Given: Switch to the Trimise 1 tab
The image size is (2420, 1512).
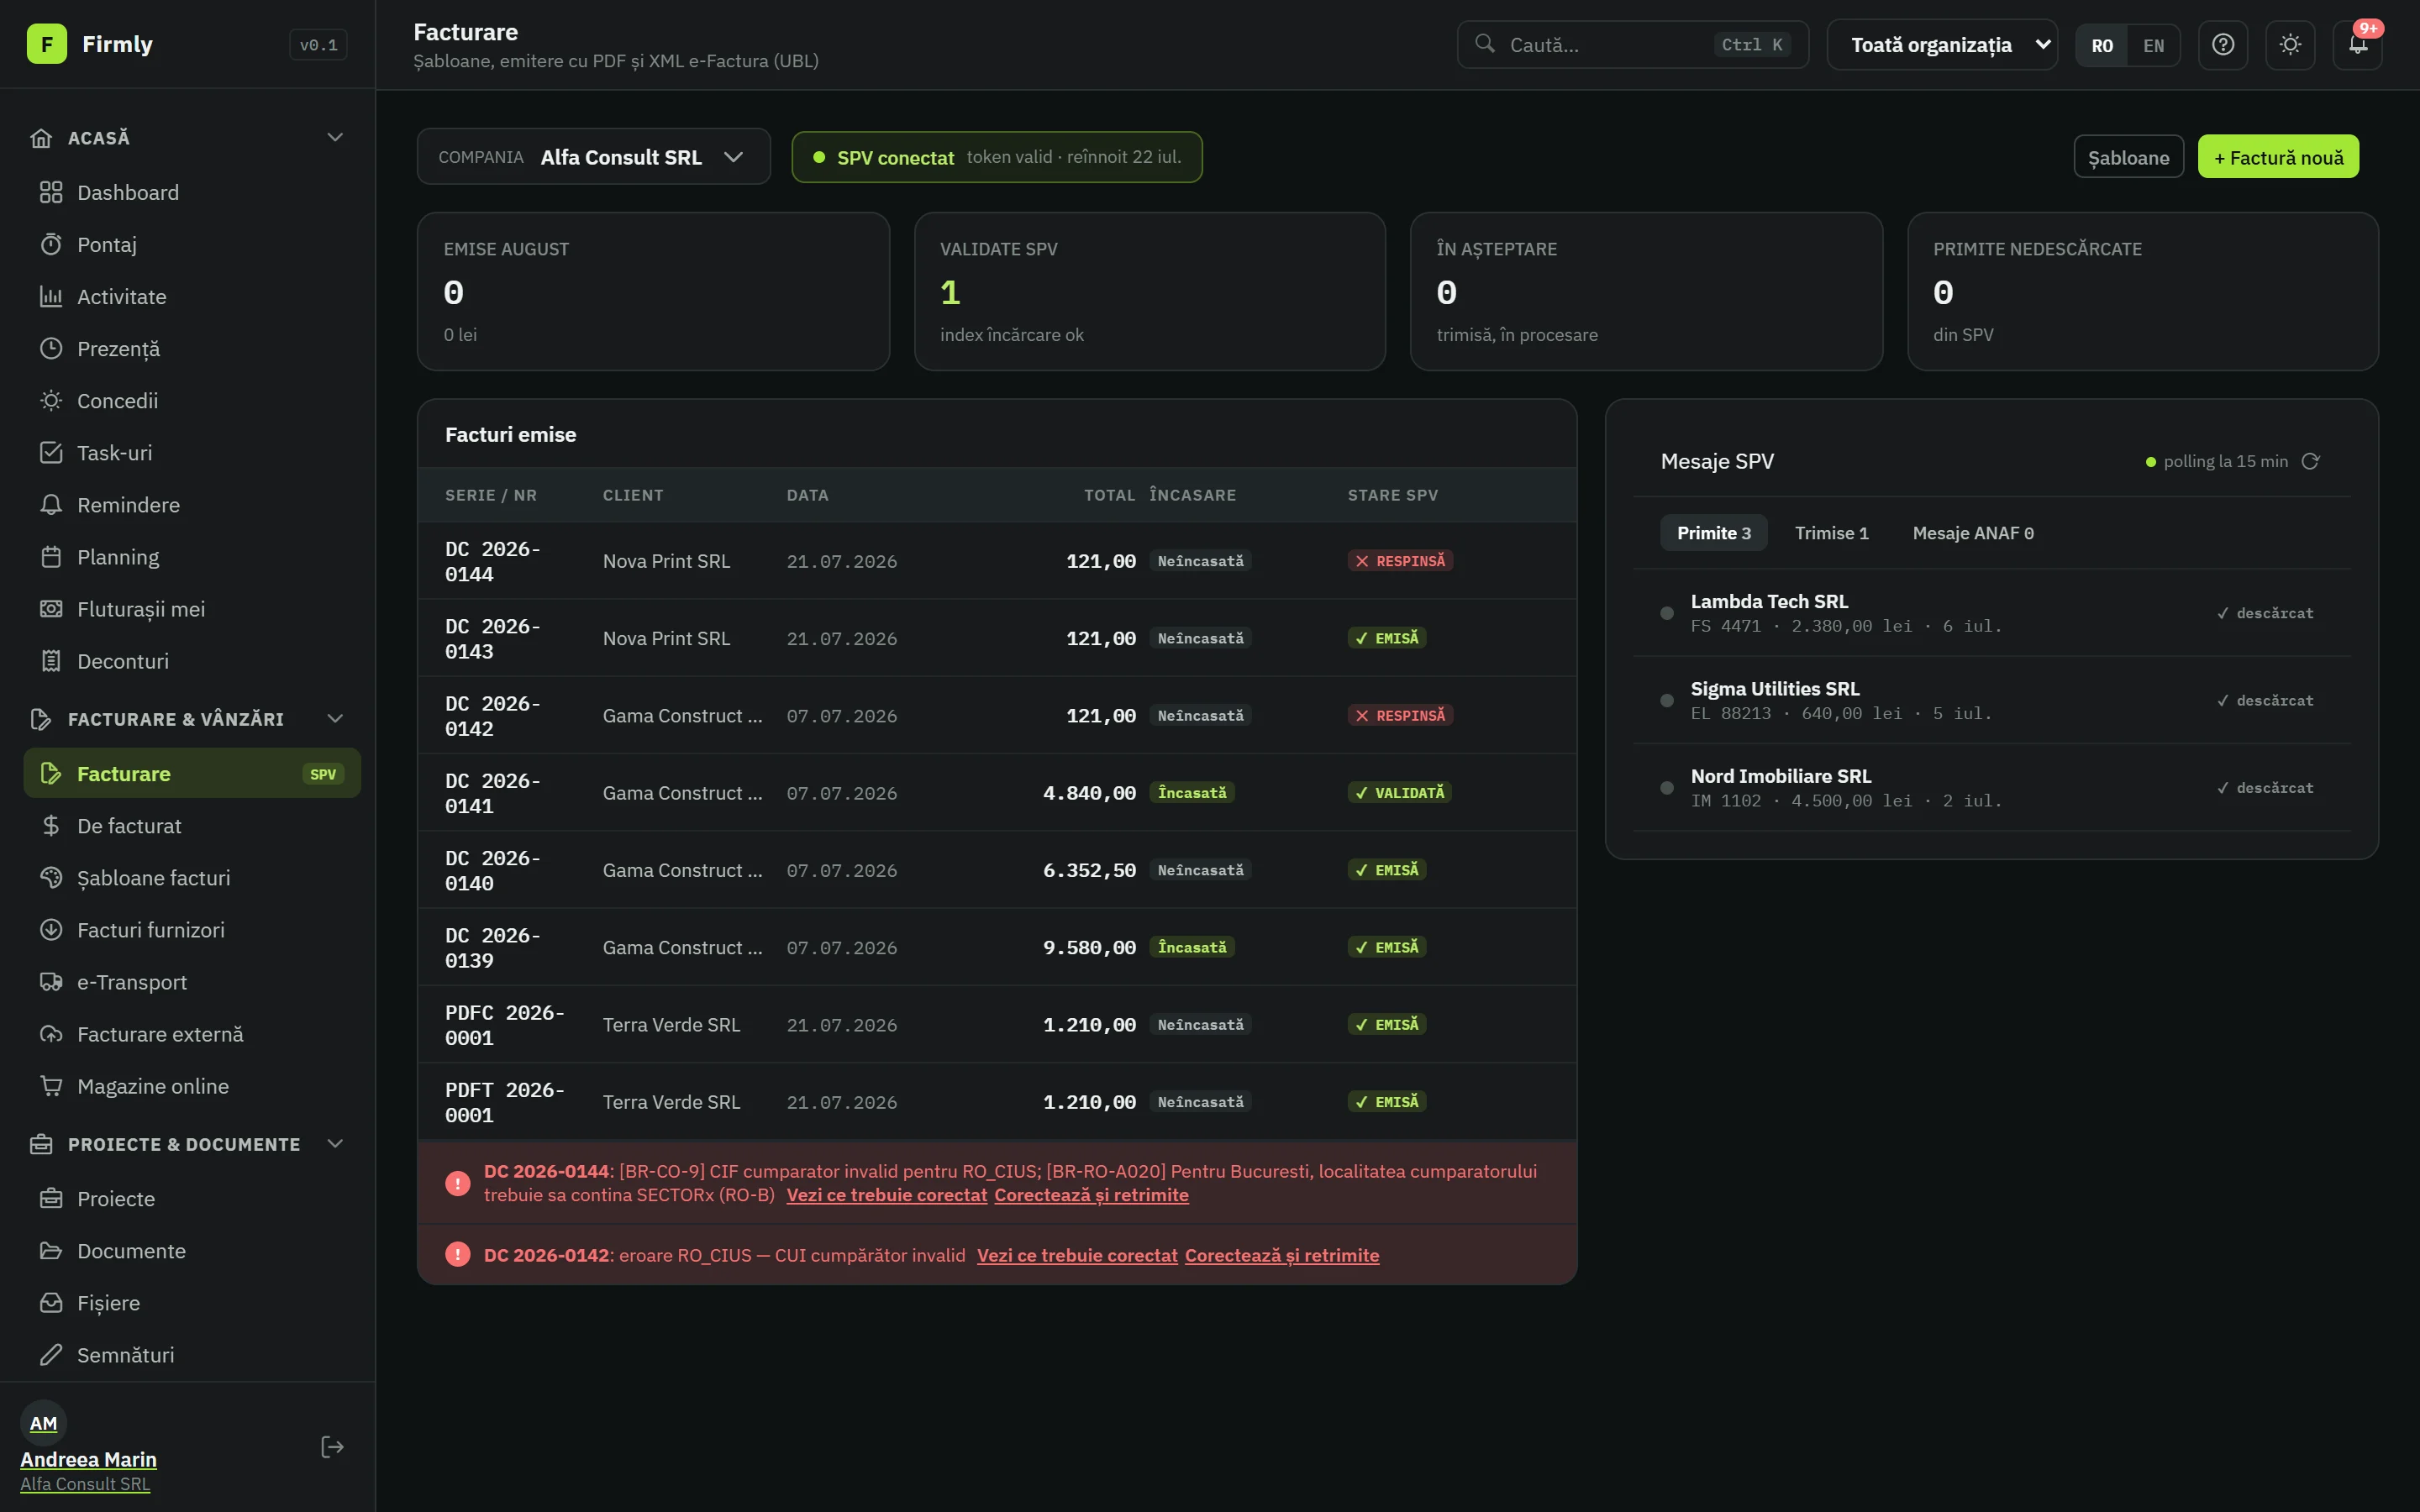Looking at the screenshot, I should 1831,532.
